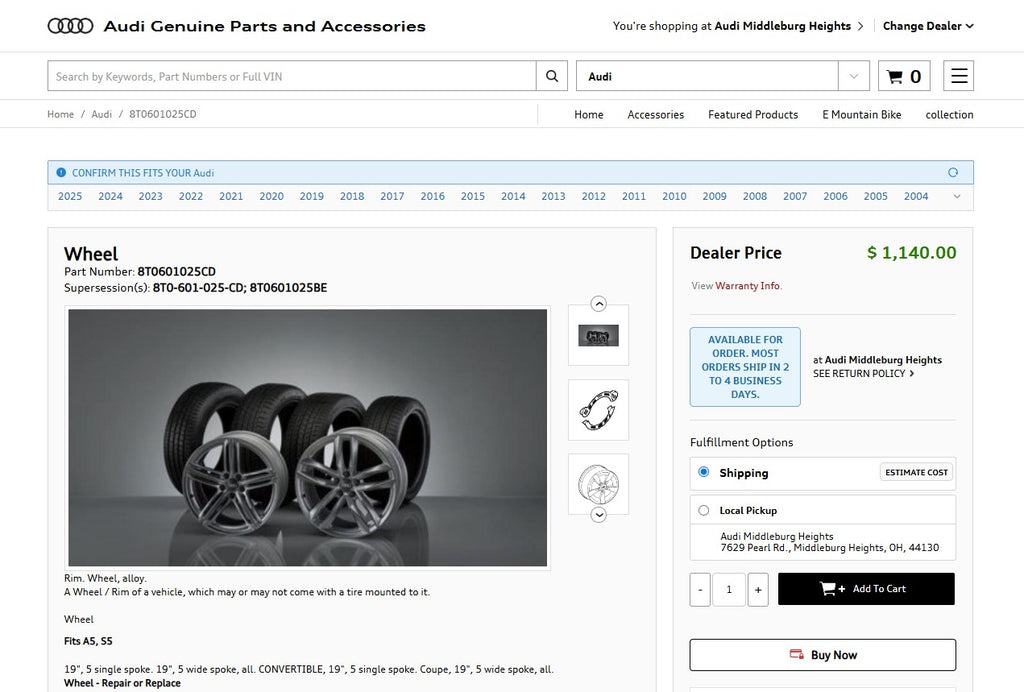The image size is (1024, 692).
Task: Select model year 2021
Action: (x=231, y=197)
